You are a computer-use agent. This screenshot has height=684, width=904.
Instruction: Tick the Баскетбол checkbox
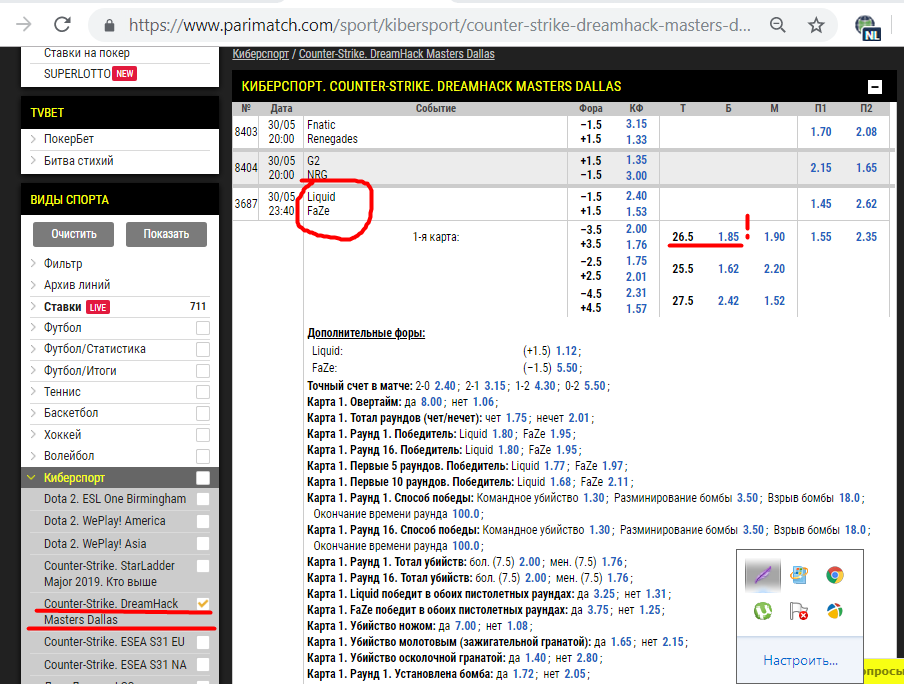(x=202, y=414)
